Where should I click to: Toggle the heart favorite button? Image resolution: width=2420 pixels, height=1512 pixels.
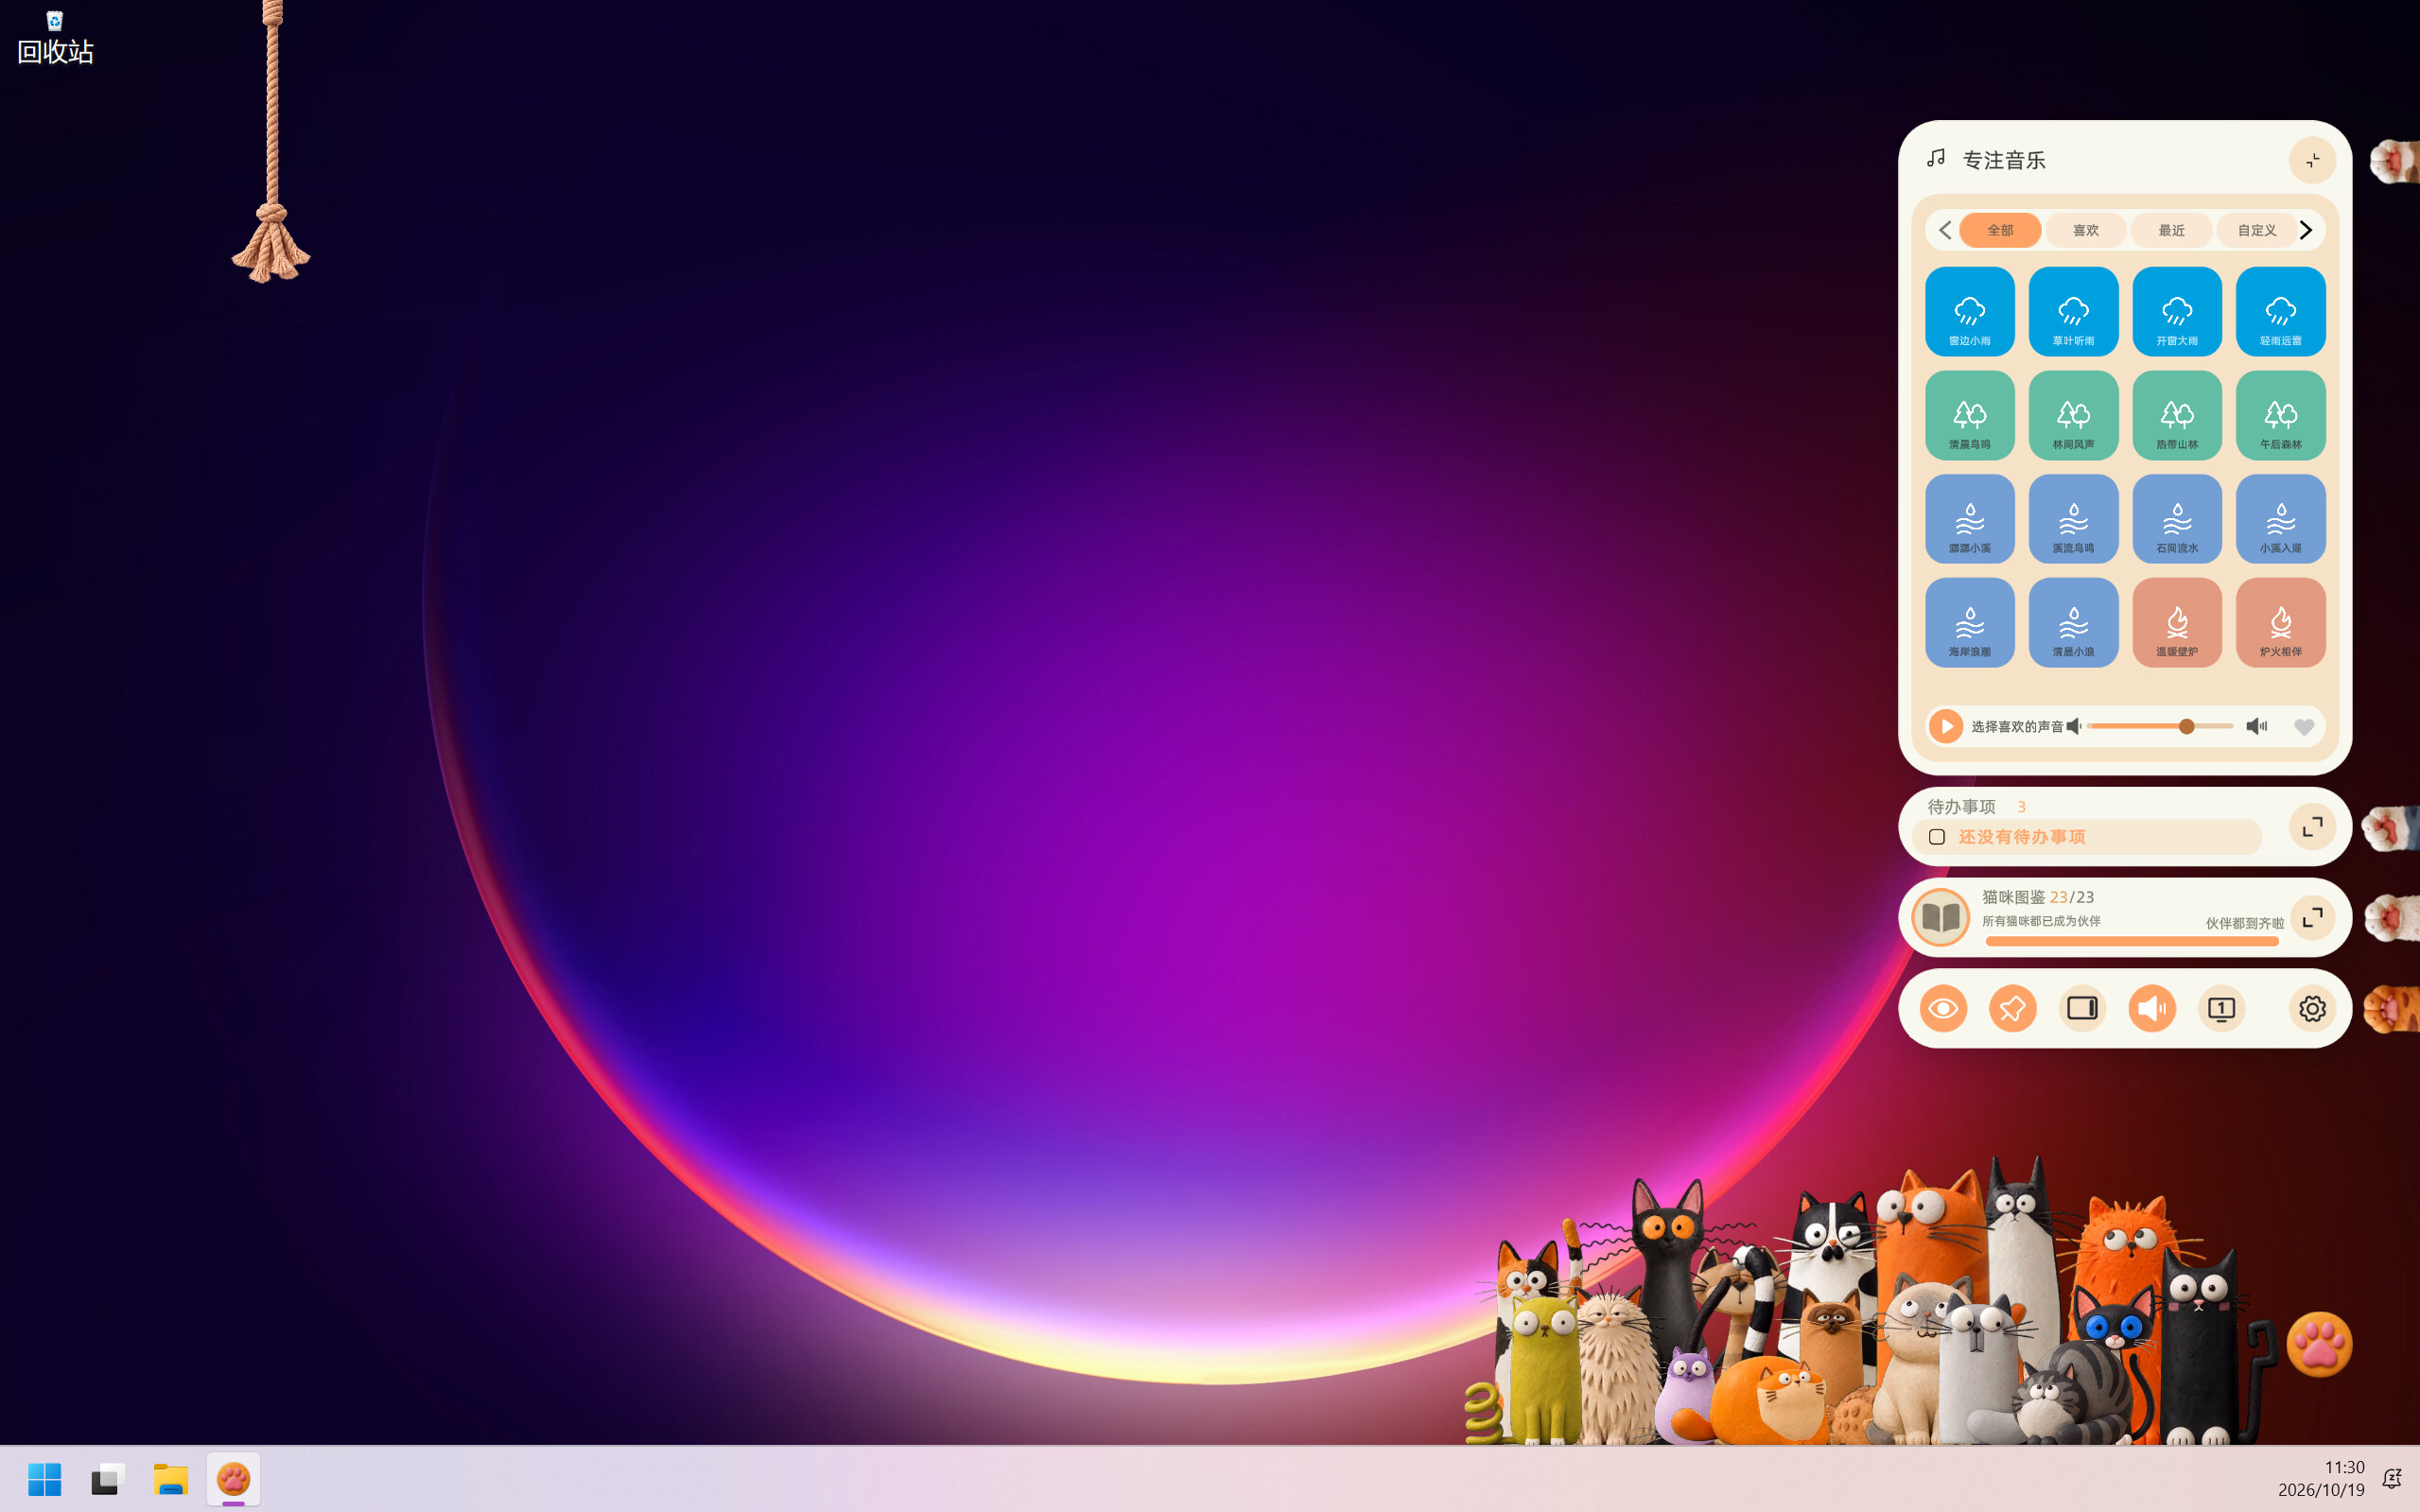pos(2303,727)
